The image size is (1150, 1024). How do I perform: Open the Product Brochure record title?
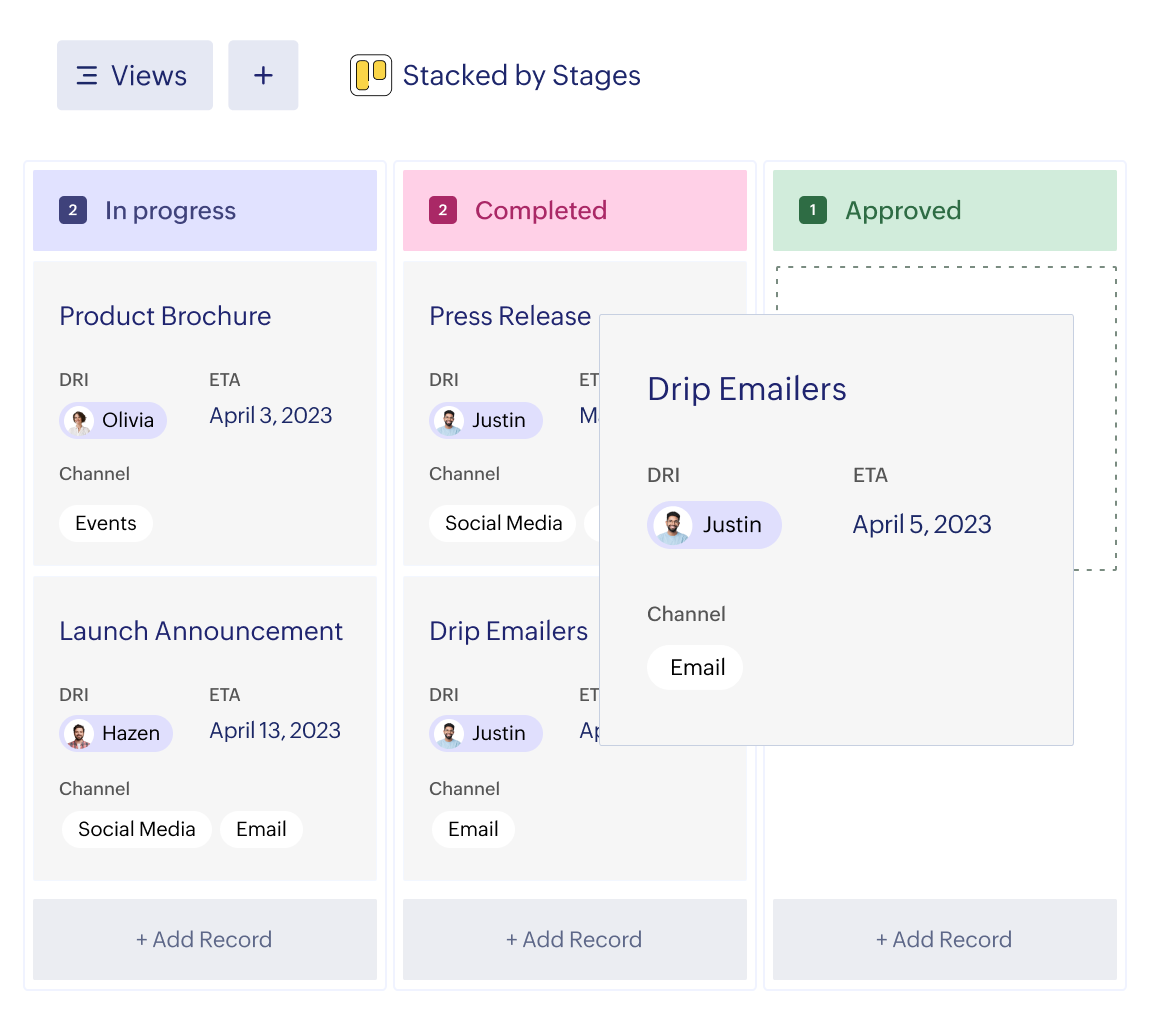(x=165, y=316)
